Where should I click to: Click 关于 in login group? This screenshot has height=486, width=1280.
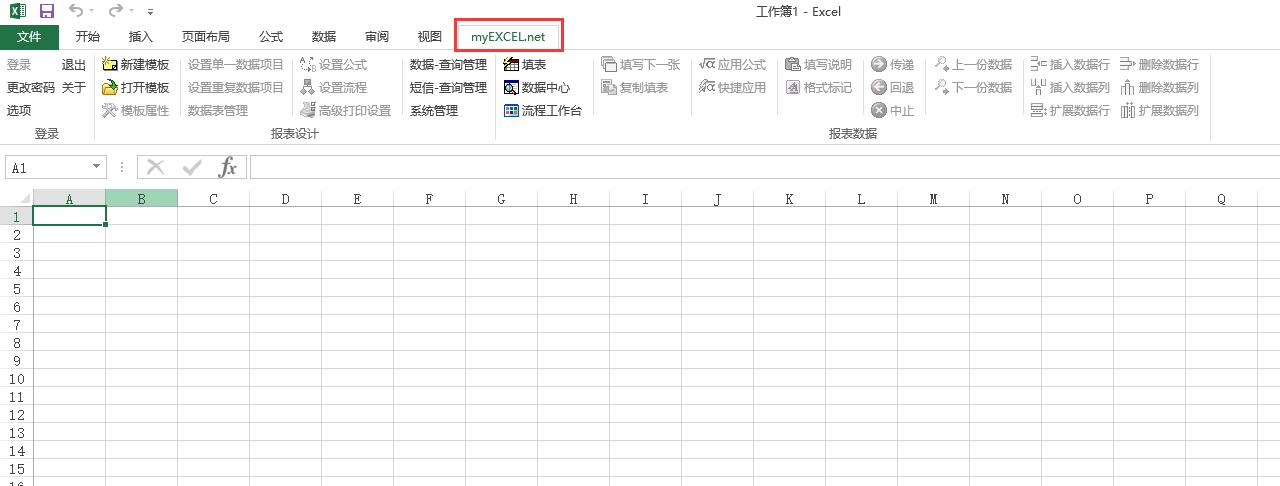[74, 88]
